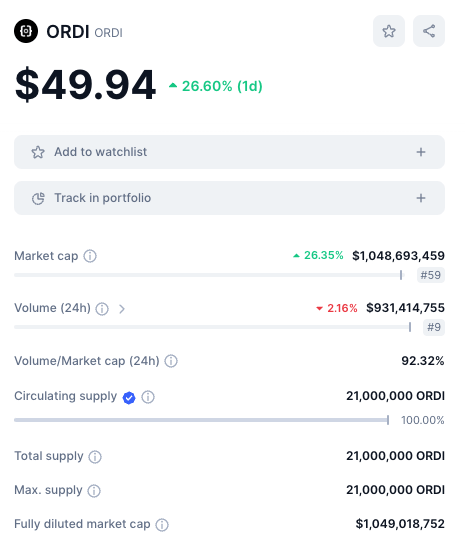Screen dimensions: 465x552
Task: Click the circulating supply progress bar
Action: pyautogui.click(x=201, y=420)
